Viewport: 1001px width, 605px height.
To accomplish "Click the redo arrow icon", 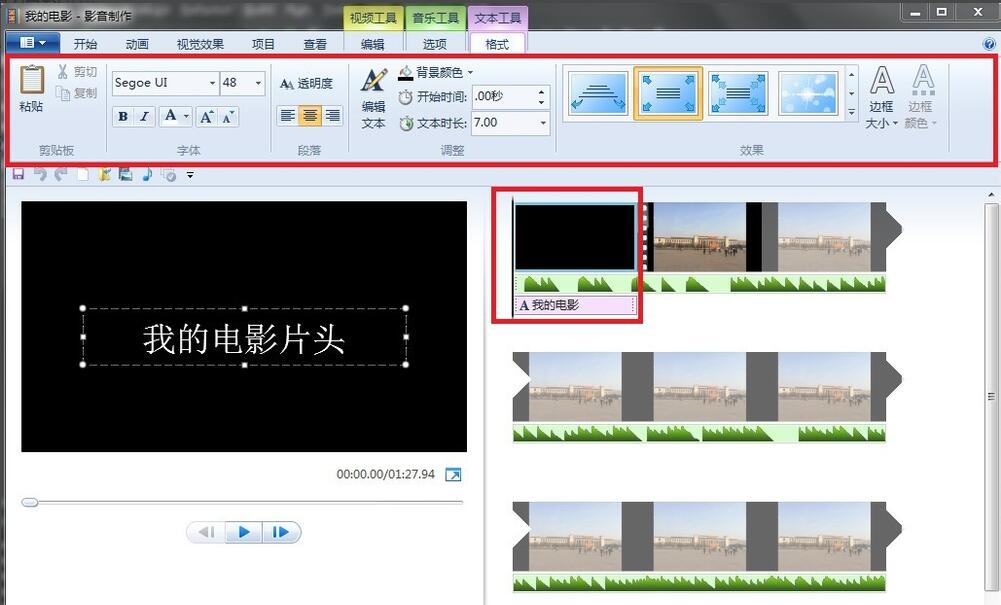I will (61, 174).
